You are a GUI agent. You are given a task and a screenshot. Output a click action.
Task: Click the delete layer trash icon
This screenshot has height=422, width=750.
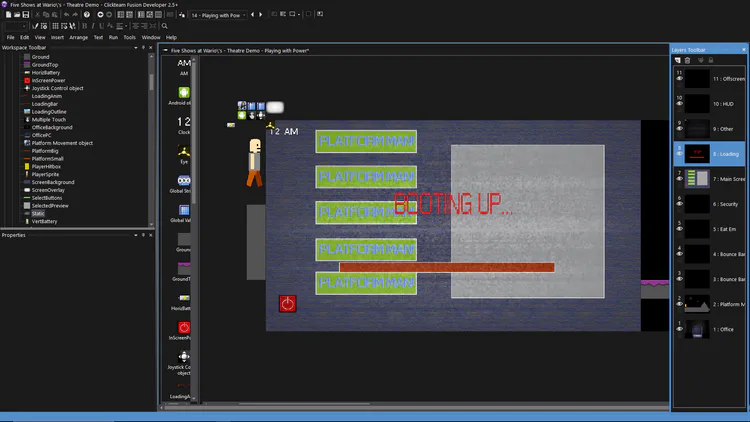(687, 60)
